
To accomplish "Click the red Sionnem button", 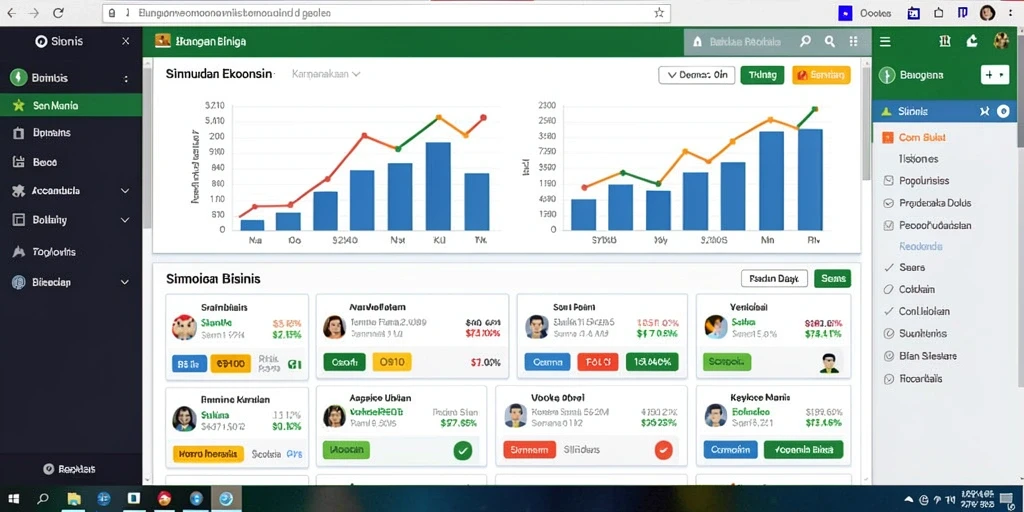I will (x=530, y=449).
